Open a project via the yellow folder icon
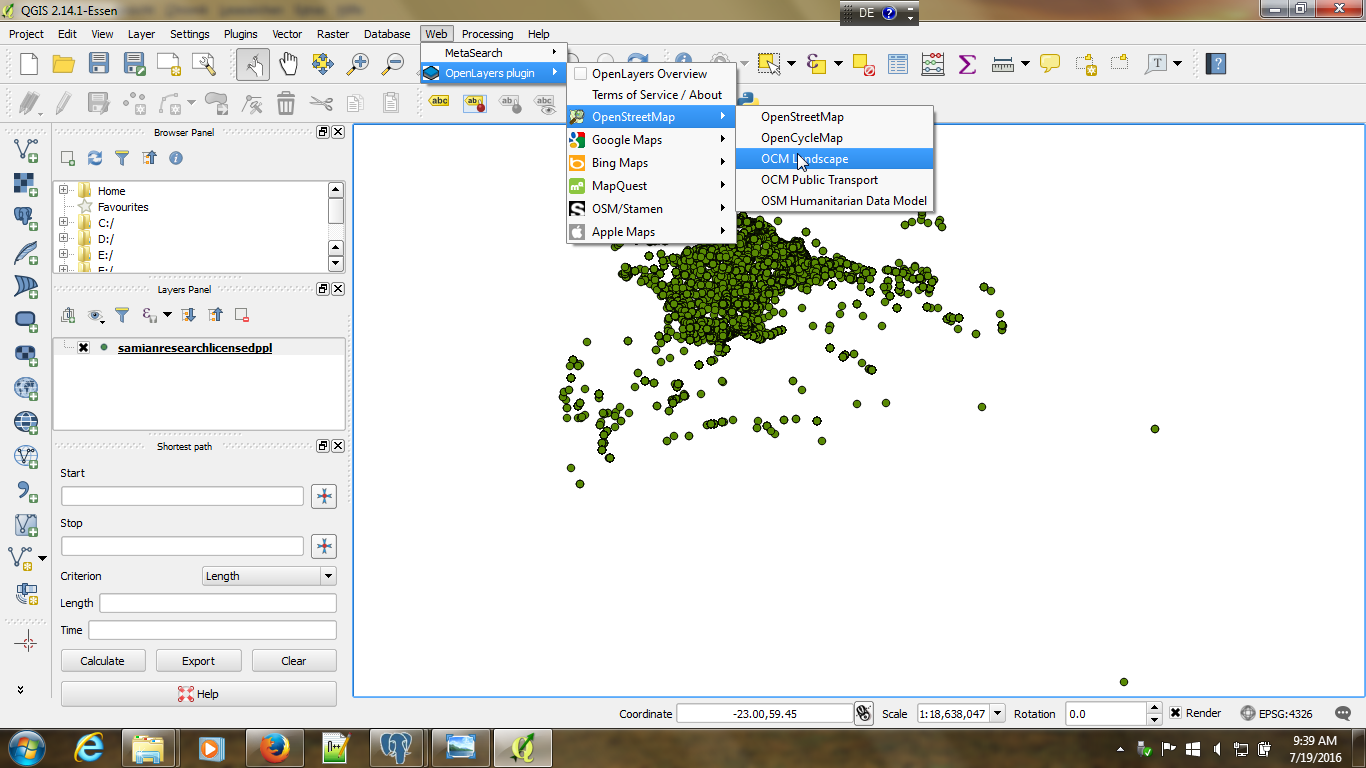Image resolution: width=1366 pixels, height=768 pixels. 64,64
